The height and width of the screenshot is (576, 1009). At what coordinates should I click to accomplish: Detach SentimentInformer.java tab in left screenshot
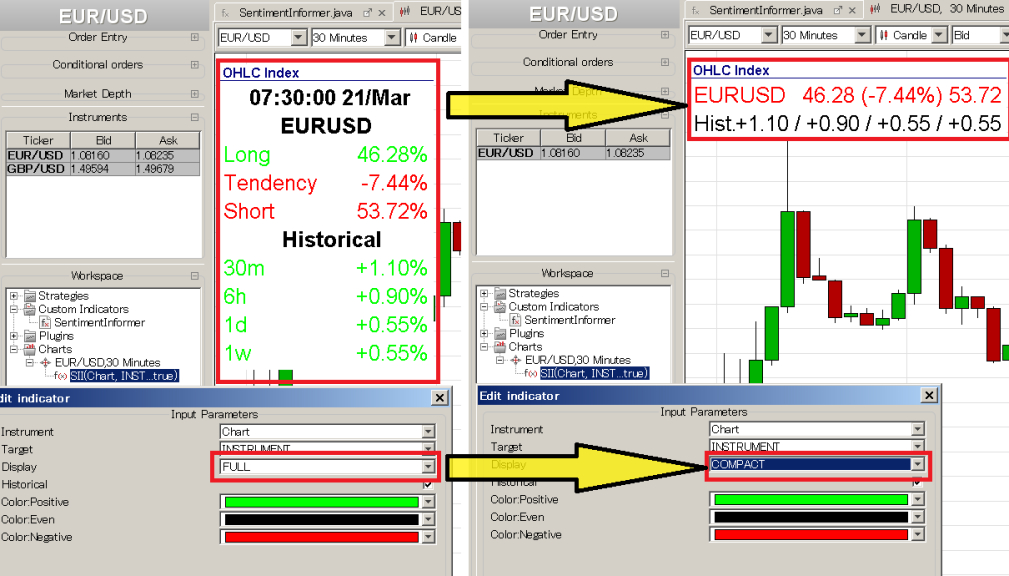click(x=367, y=13)
